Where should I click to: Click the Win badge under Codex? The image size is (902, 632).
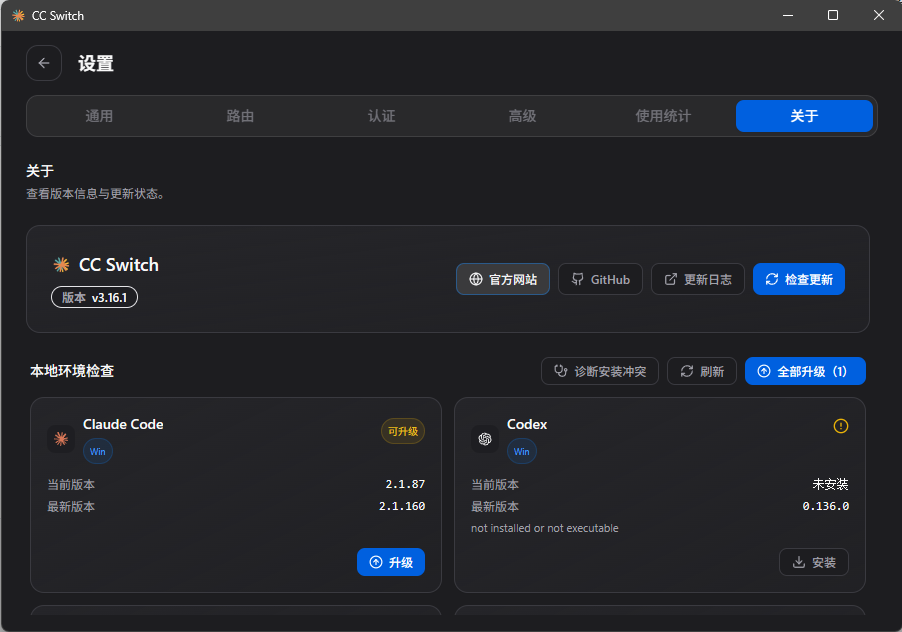tap(522, 451)
